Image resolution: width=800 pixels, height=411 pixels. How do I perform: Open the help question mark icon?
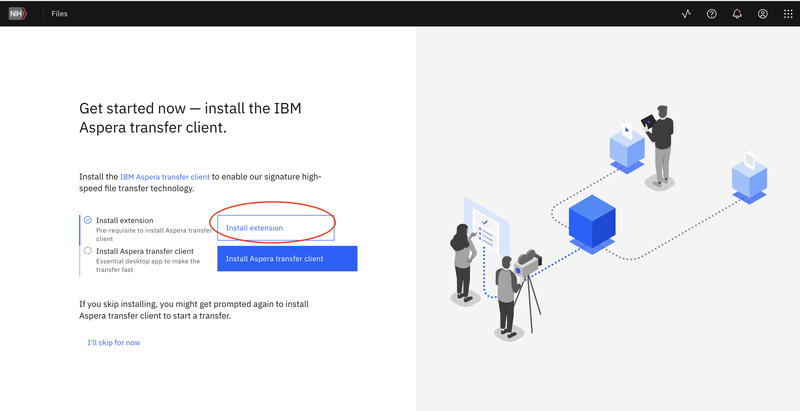711,14
